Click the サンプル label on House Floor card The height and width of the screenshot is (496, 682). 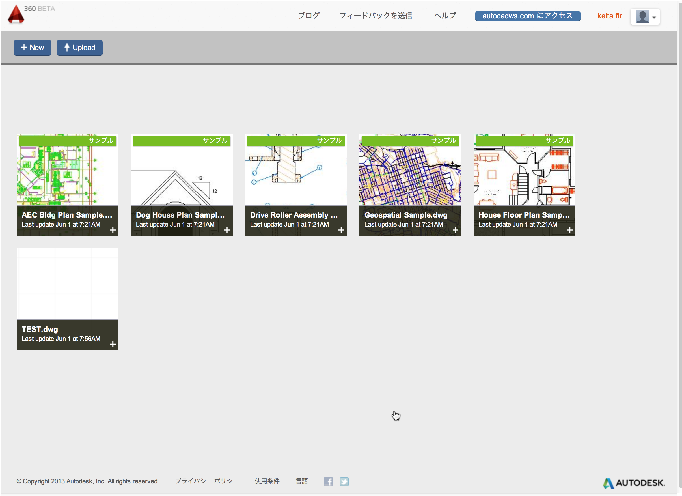click(x=558, y=141)
